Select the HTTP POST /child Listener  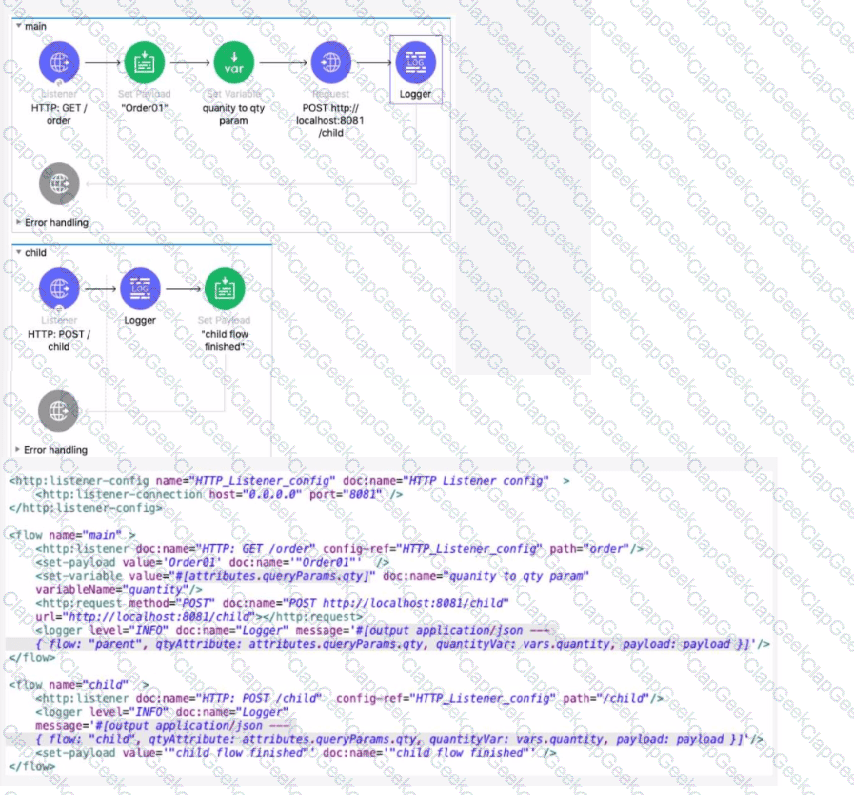(60, 290)
